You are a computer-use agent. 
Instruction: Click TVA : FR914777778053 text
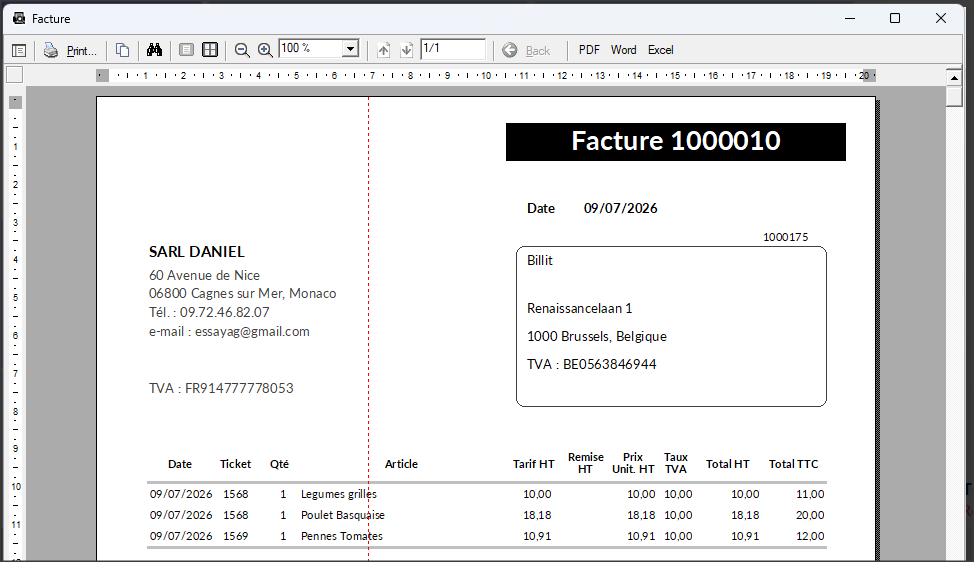point(221,389)
